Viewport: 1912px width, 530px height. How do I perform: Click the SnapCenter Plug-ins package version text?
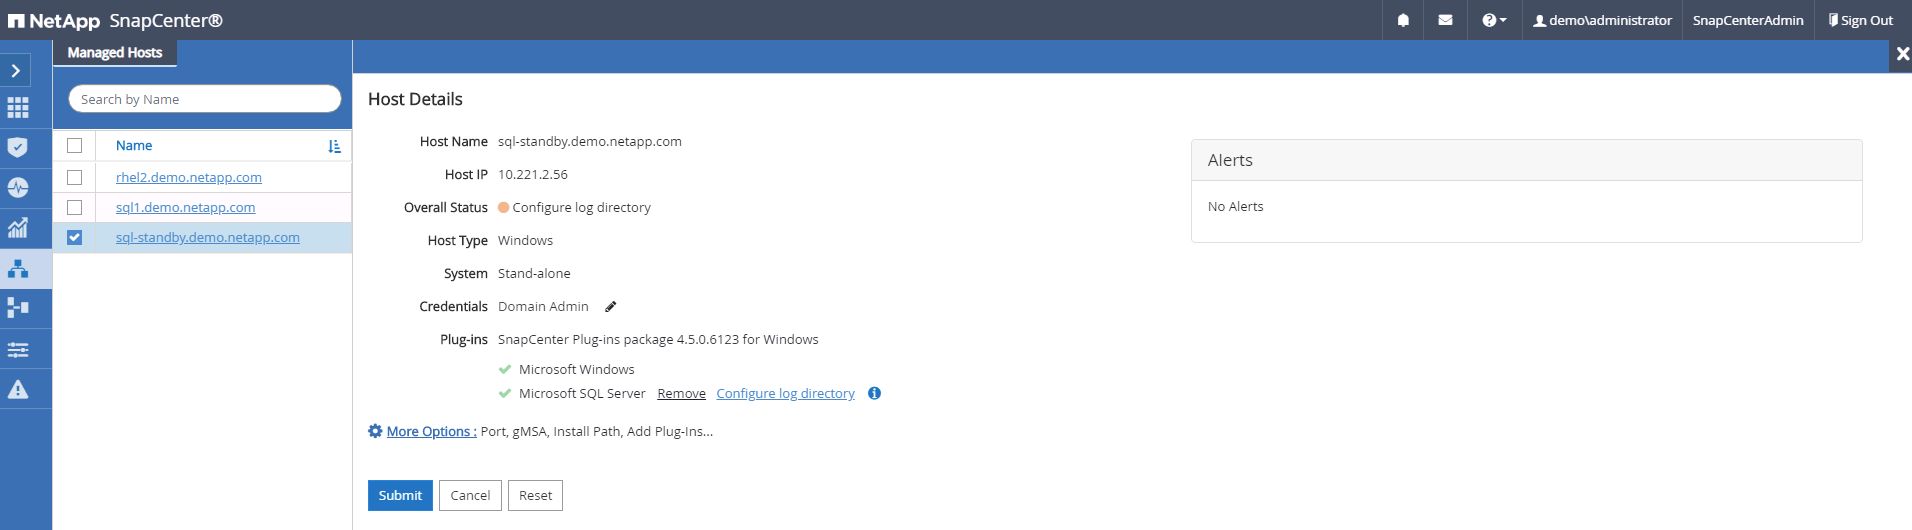coord(658,339)
